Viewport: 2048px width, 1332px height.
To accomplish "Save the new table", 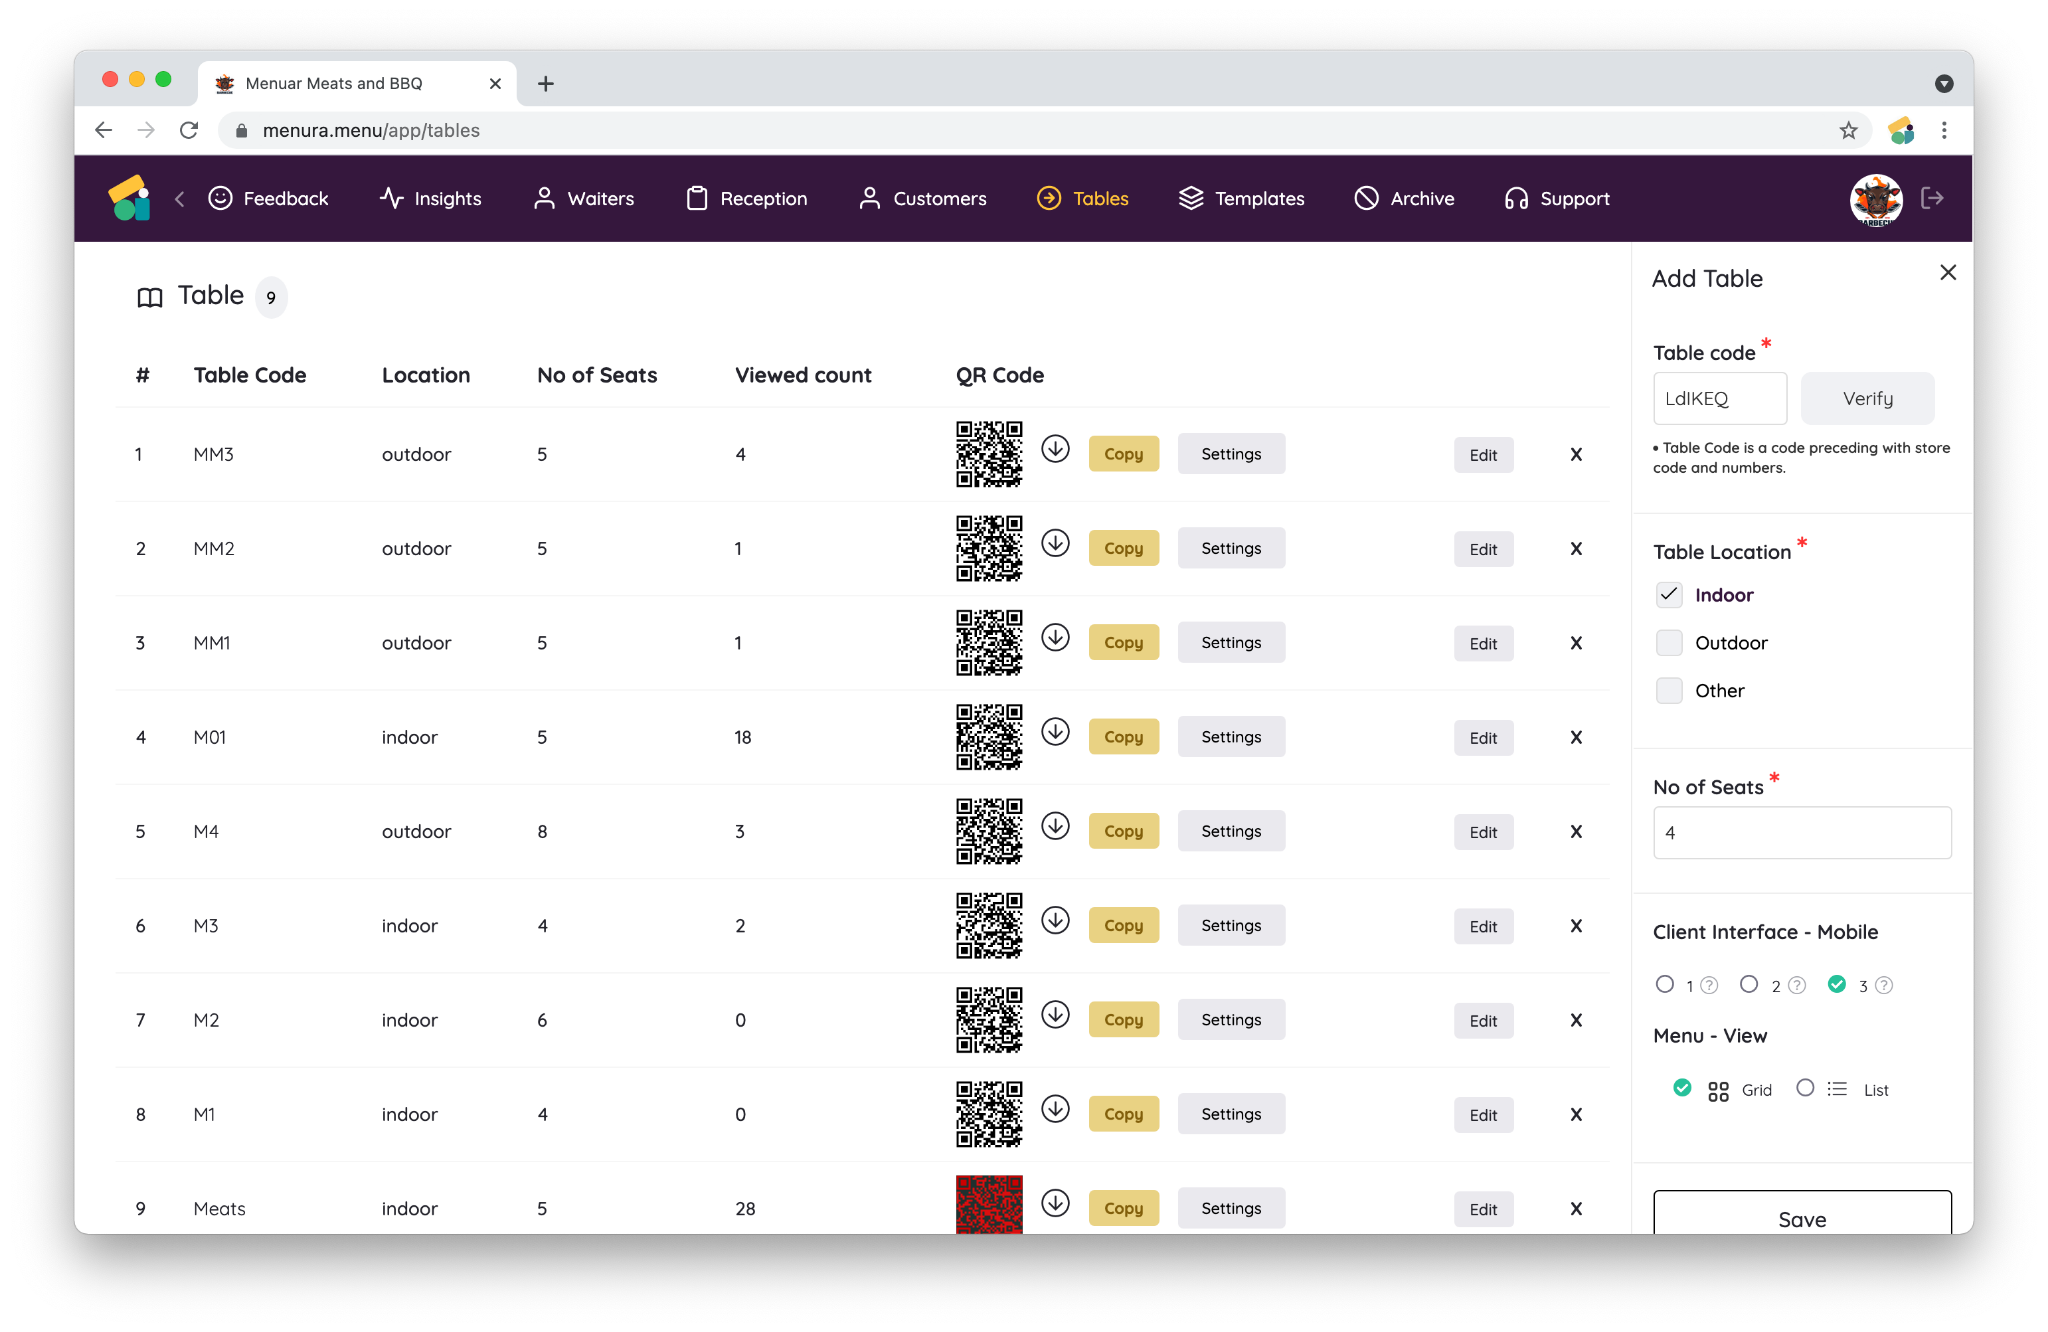I will click(1802, 1212).
